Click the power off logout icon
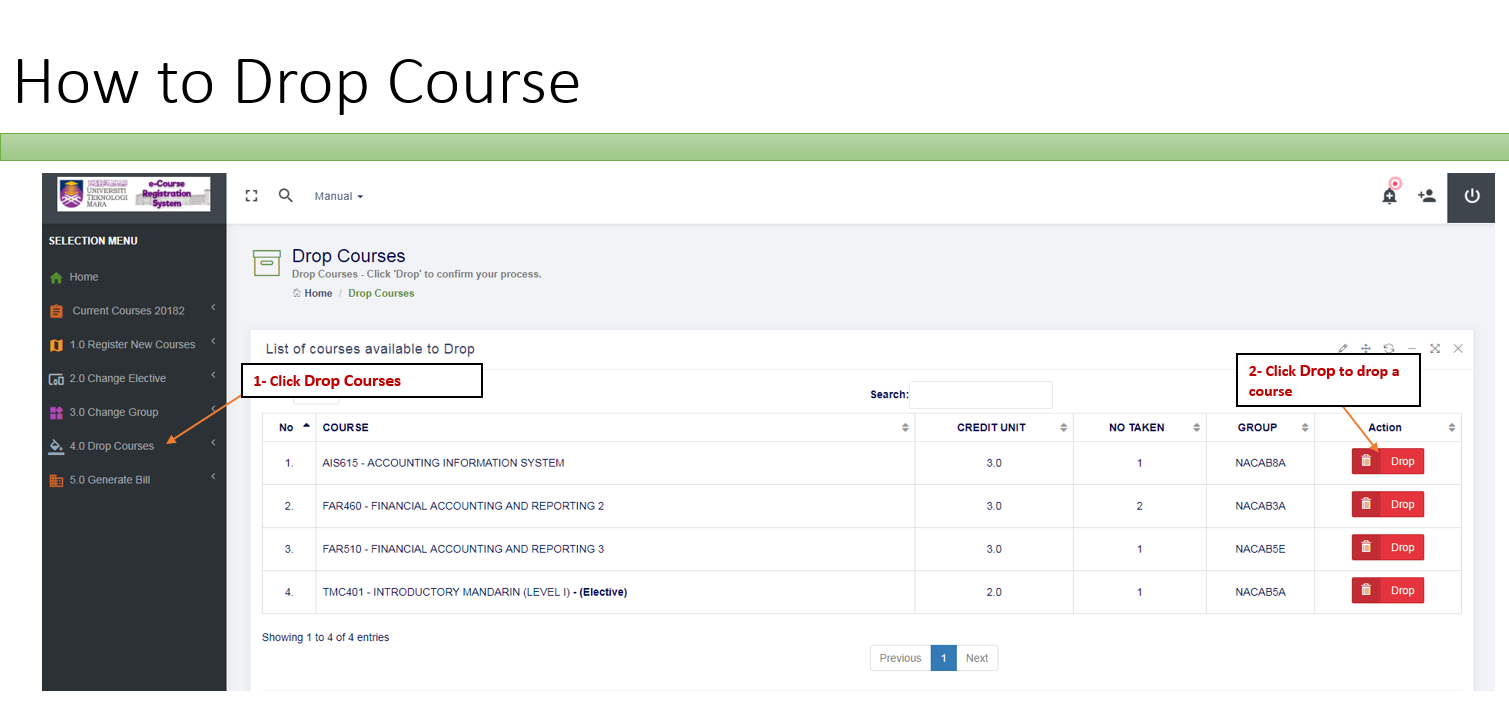This screenshot has width=1509, height=720. coord(1470,196)
